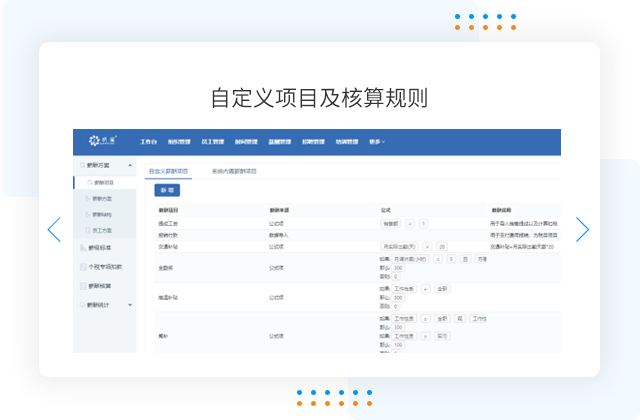Open the 工作台 menu item
640x420 pixels.
click(149, 142)
